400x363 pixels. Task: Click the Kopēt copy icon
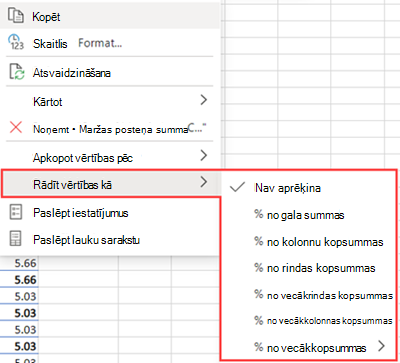pos(16,15)
